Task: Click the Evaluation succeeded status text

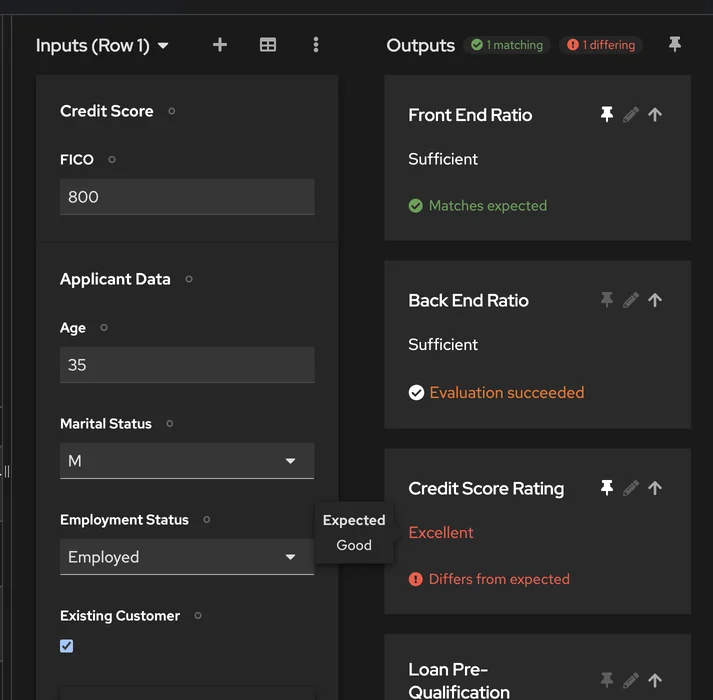Action: [x=507, y=393]
